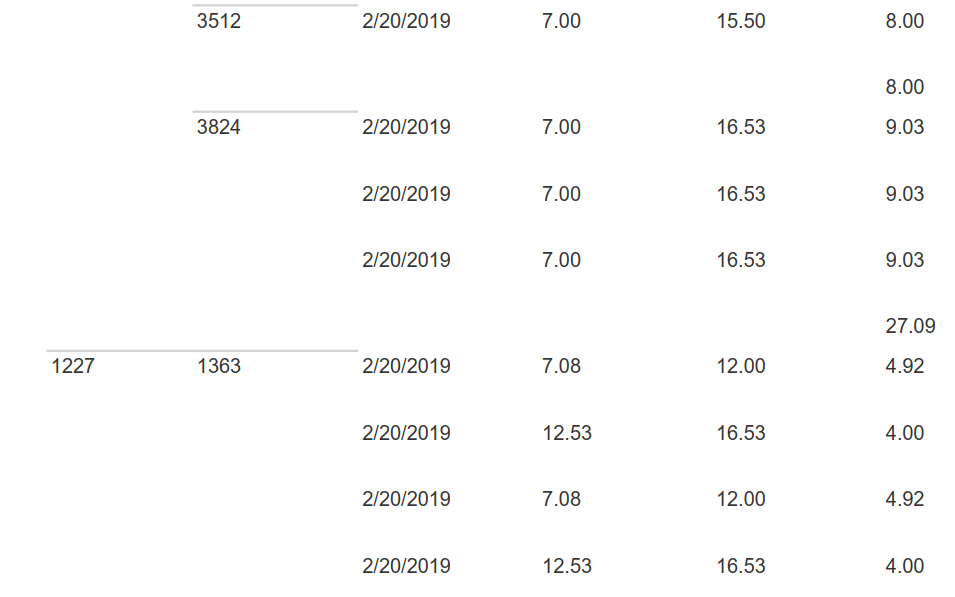This screenshot has width=955, height=597.
Task: Select the 16.53 value in row 3824
Action: tap(741, 127)
